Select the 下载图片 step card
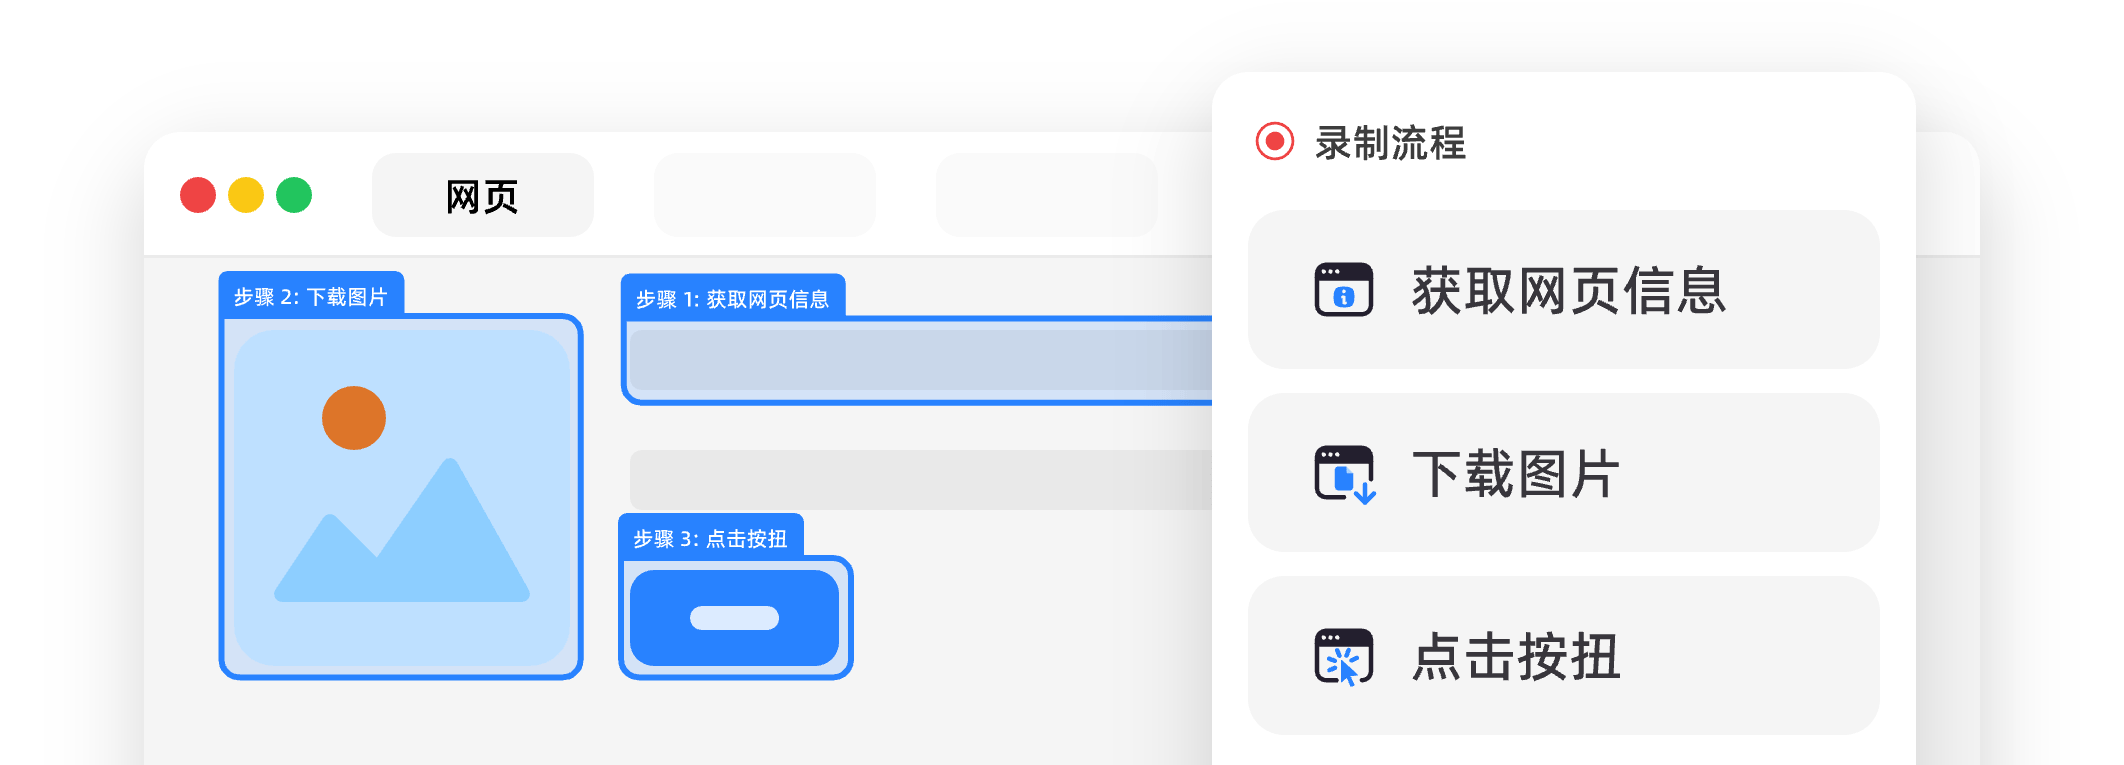 point(1563,473)
